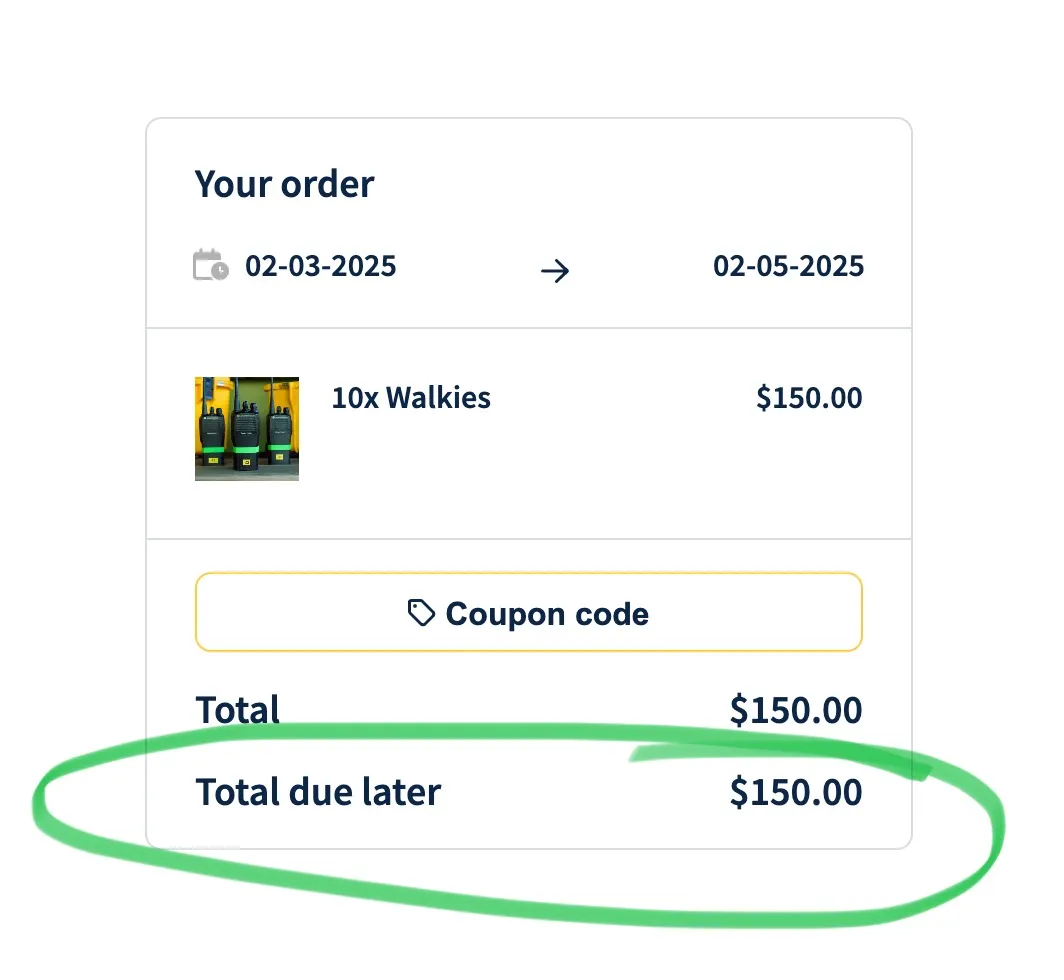Select end date 02-05-2025
This screenshot has width=1064, height=980.
click(788, 266)
